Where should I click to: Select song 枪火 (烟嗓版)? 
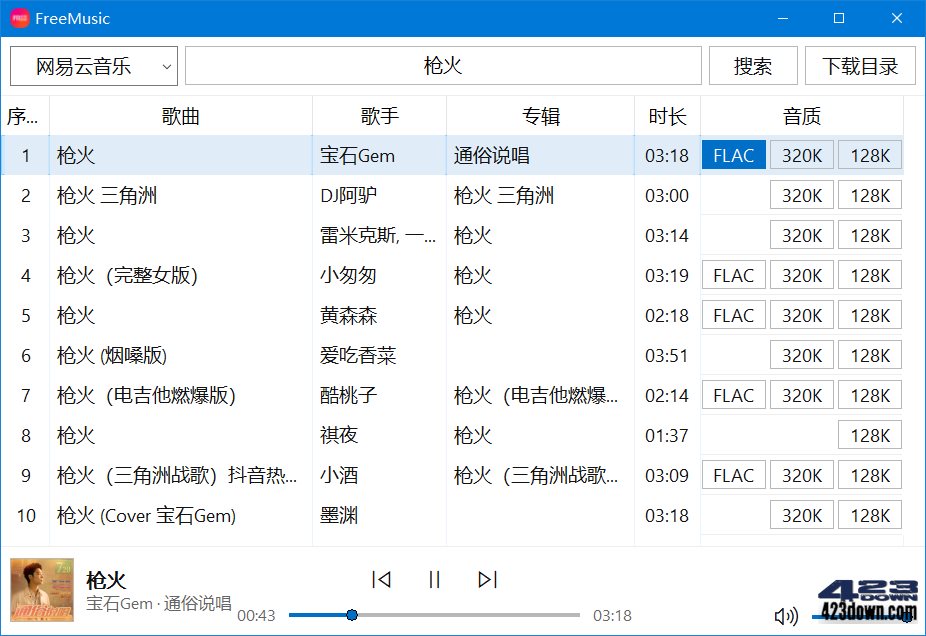click(112, 355)
